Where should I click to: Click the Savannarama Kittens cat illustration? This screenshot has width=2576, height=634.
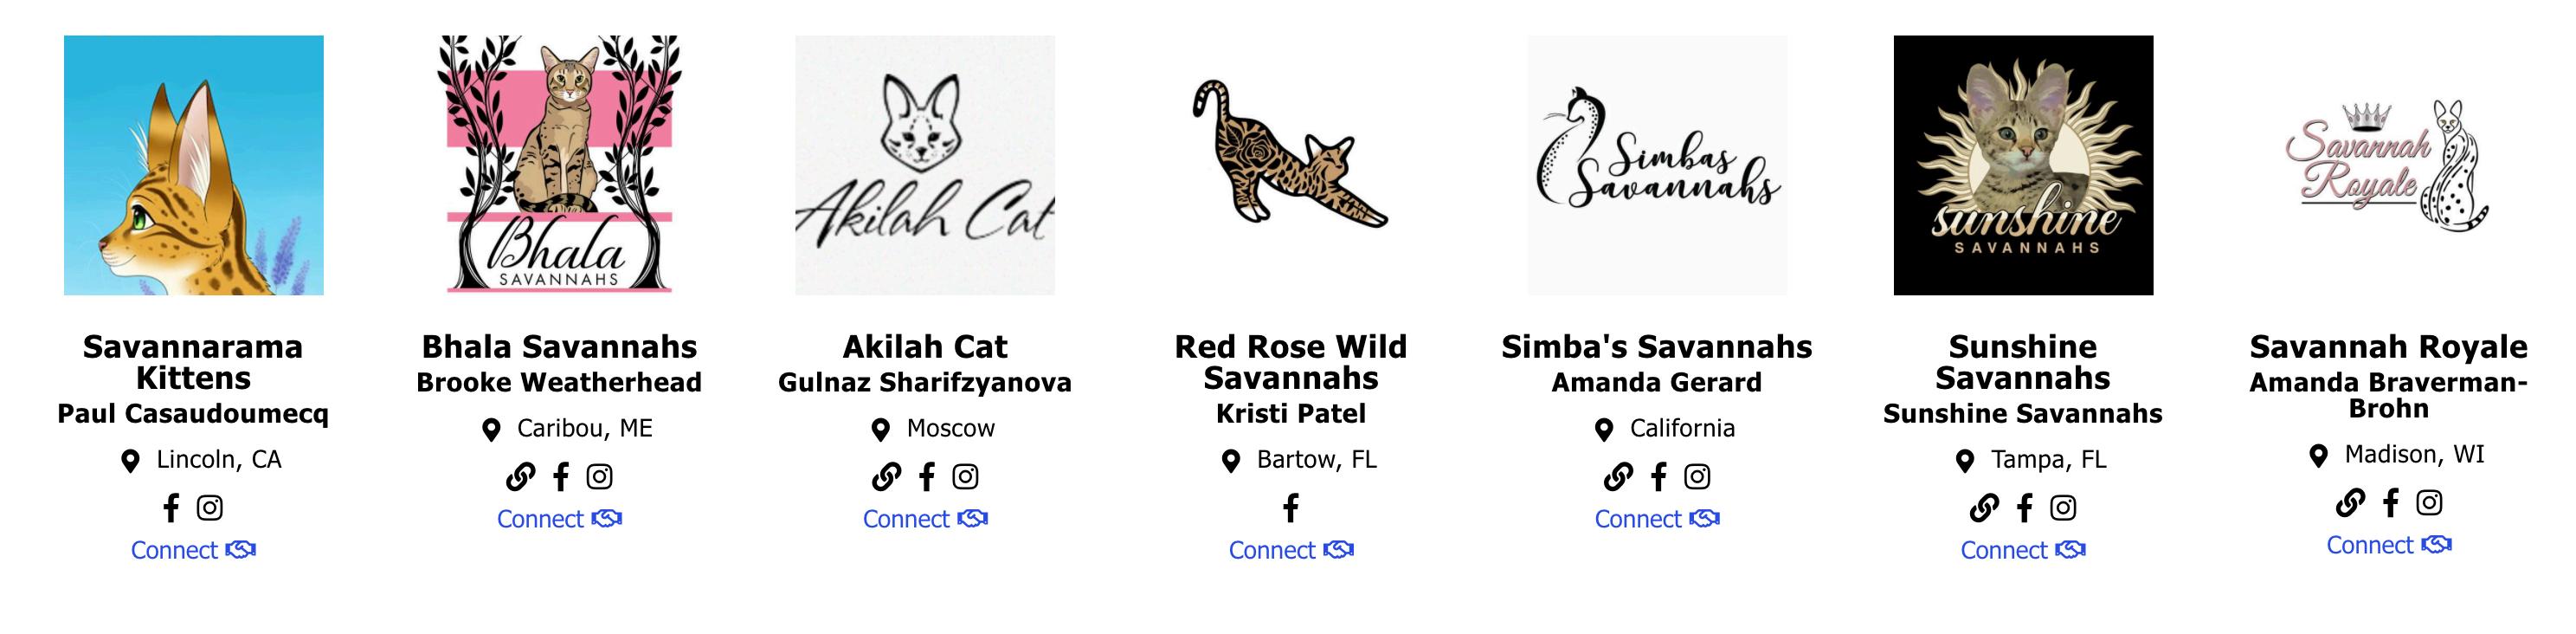(x=194, y=165)
